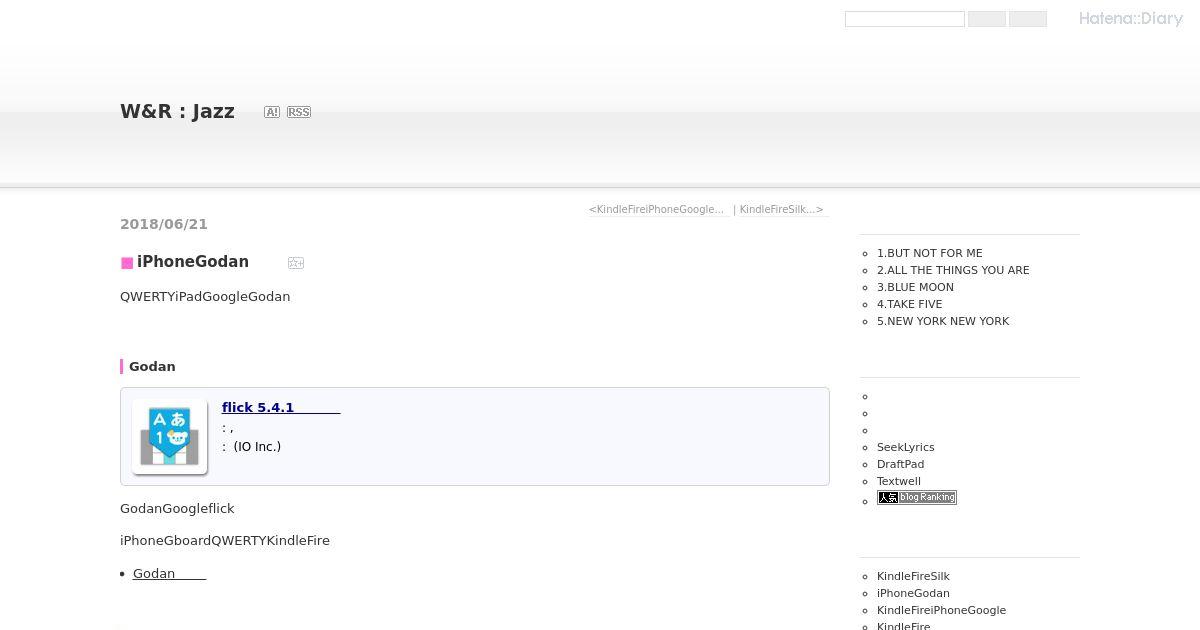Open the RSS feed icon
The width and height of the screenshot is (1200, 630).
(x=299, y=112)
